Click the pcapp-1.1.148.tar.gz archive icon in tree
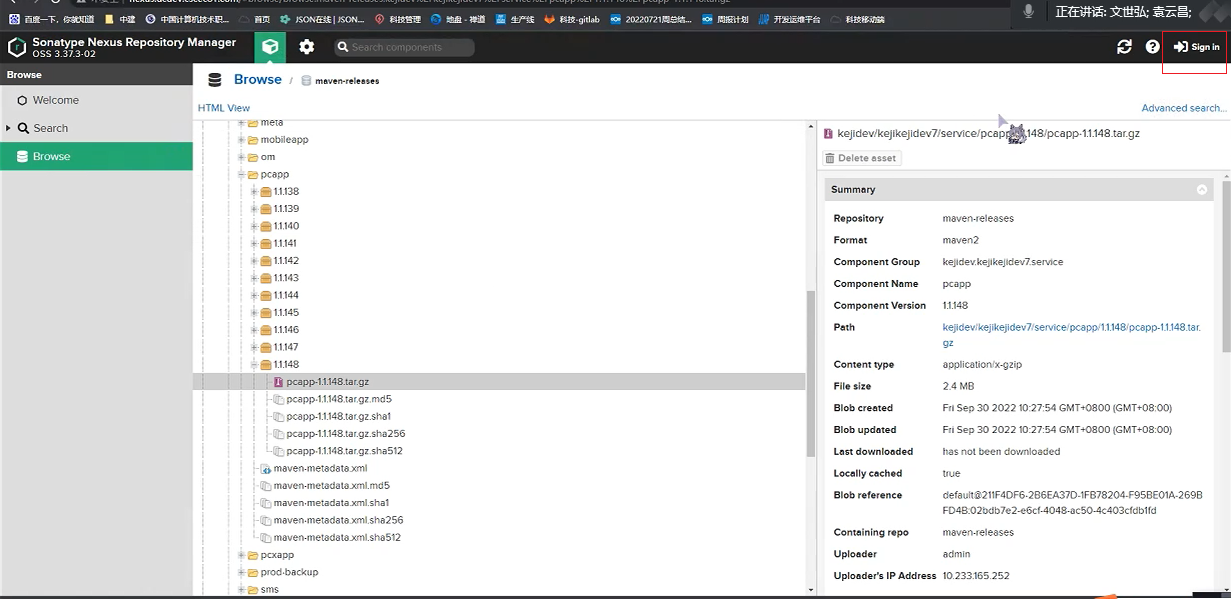Screen dimensions: 1231x599 pyautogui.click(x=279, y=381)
